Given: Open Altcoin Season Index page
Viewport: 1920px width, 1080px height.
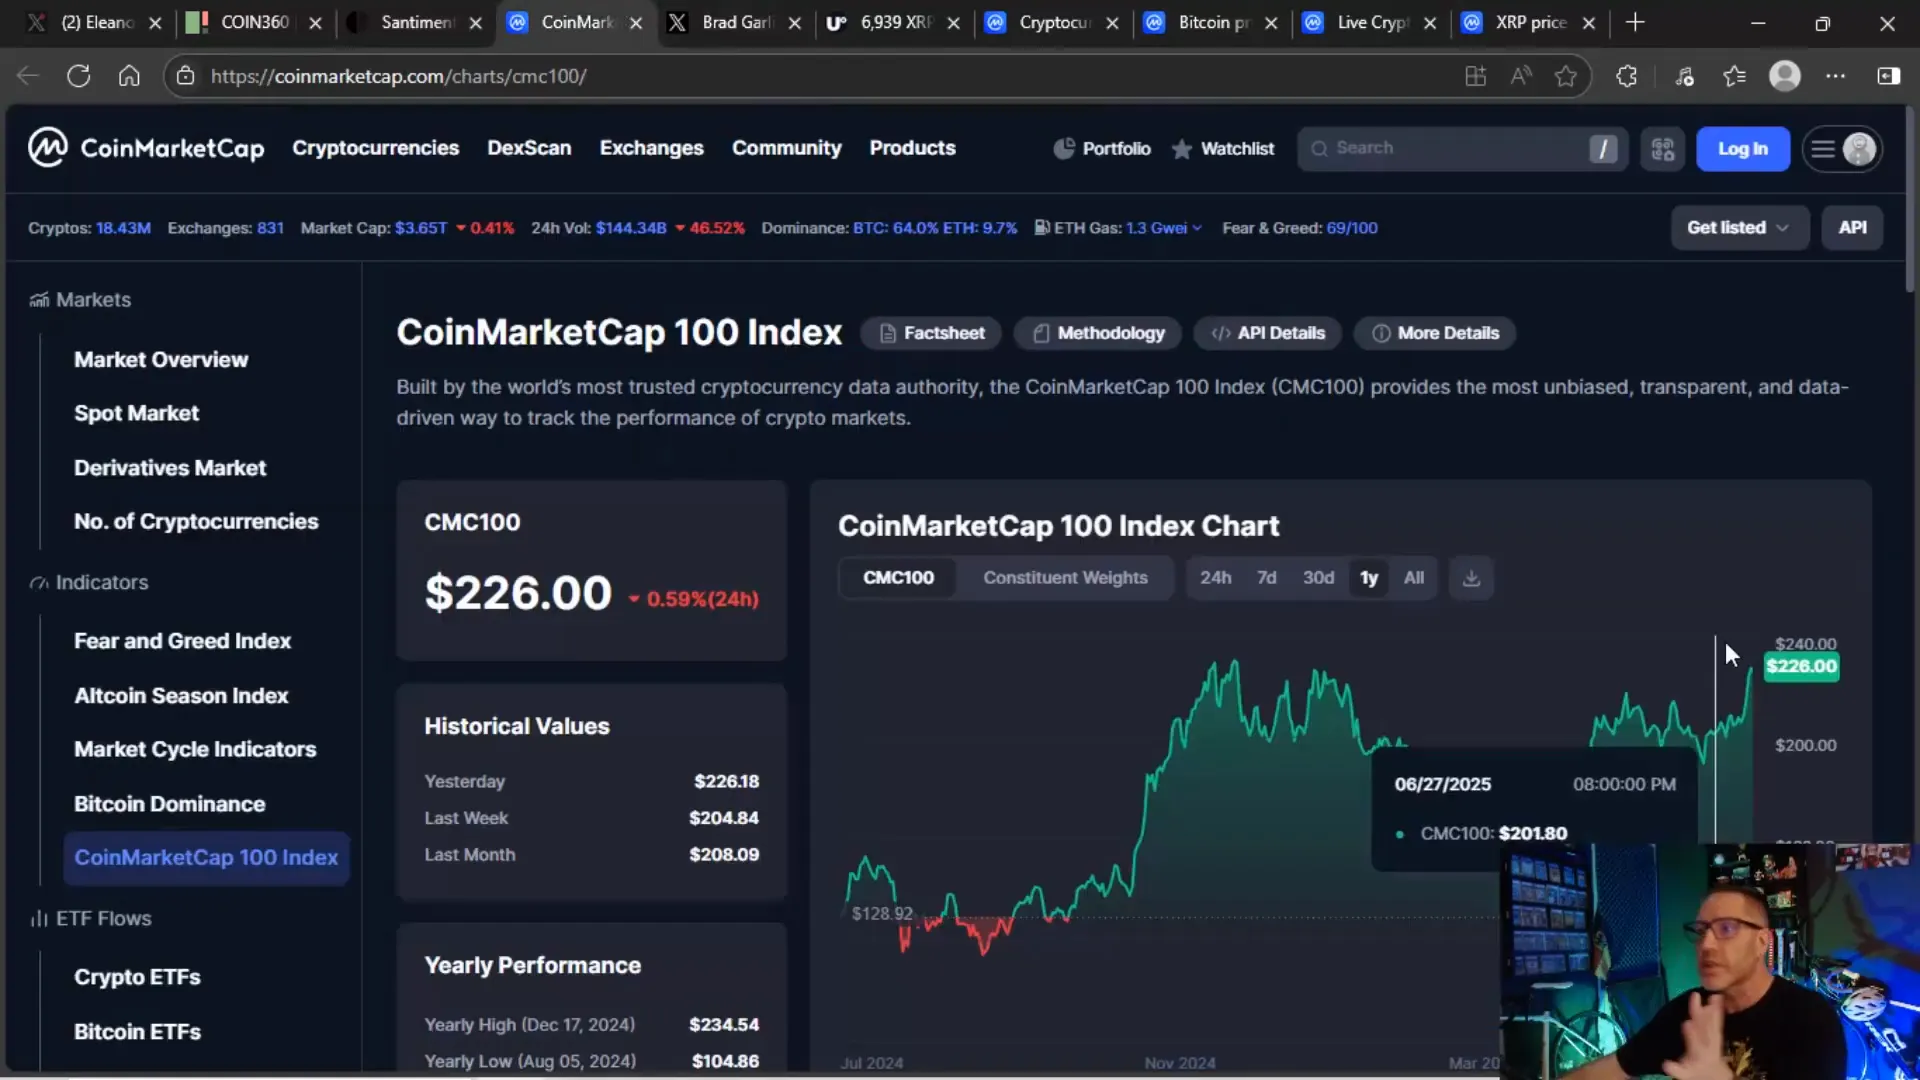Looking at the screenshot, I should click(x=181, y=696).
